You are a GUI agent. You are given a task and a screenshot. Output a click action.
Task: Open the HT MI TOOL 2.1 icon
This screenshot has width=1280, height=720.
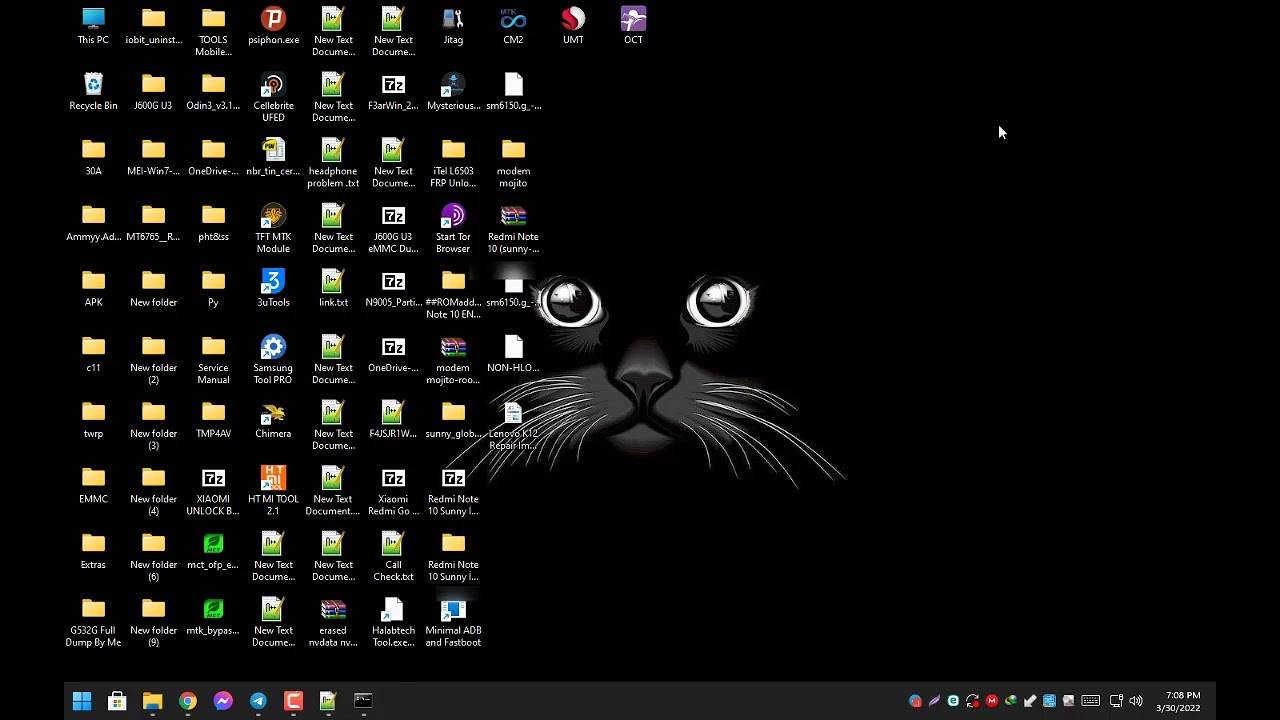tap(273, 491)
